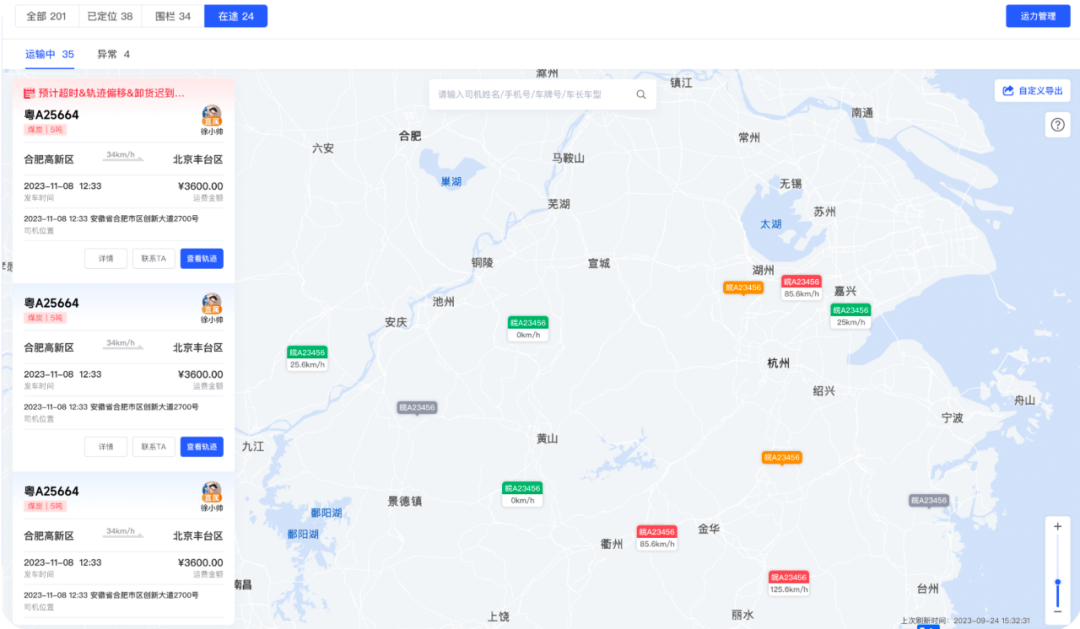Click the 宁波 city label on map
This screenshot has height=629, width=1080.
953,417
